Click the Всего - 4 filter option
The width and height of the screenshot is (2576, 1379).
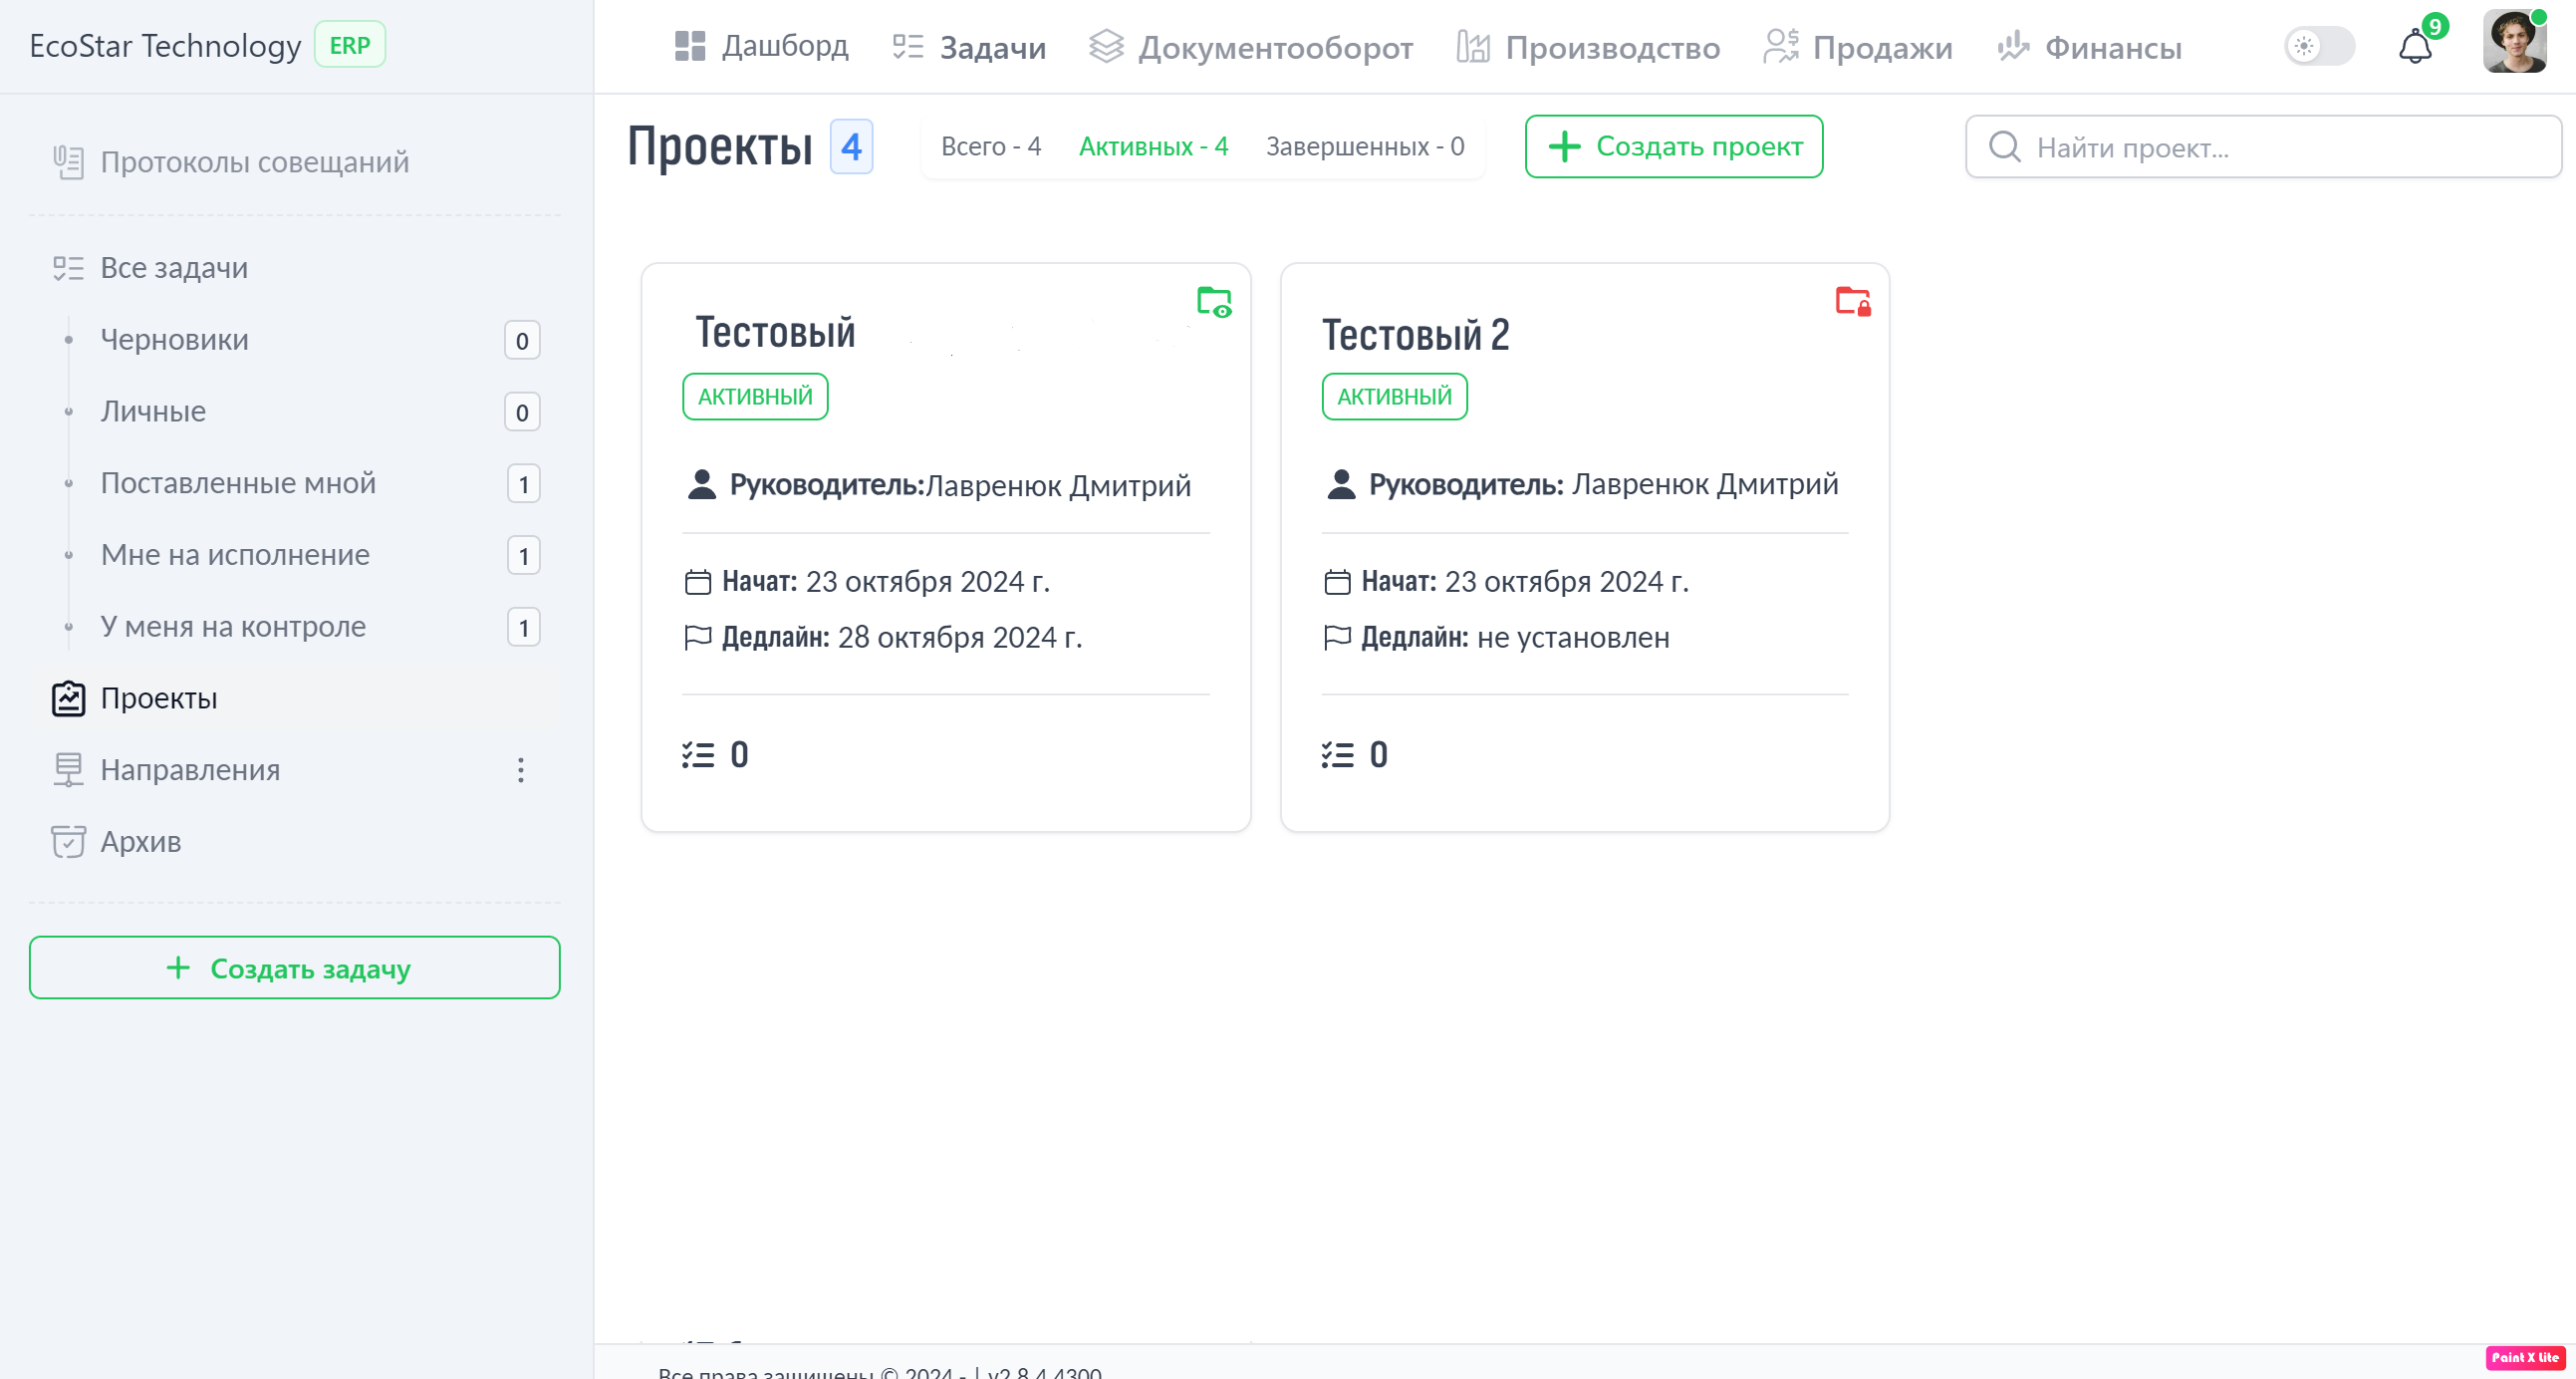click(x=991, y=146)
